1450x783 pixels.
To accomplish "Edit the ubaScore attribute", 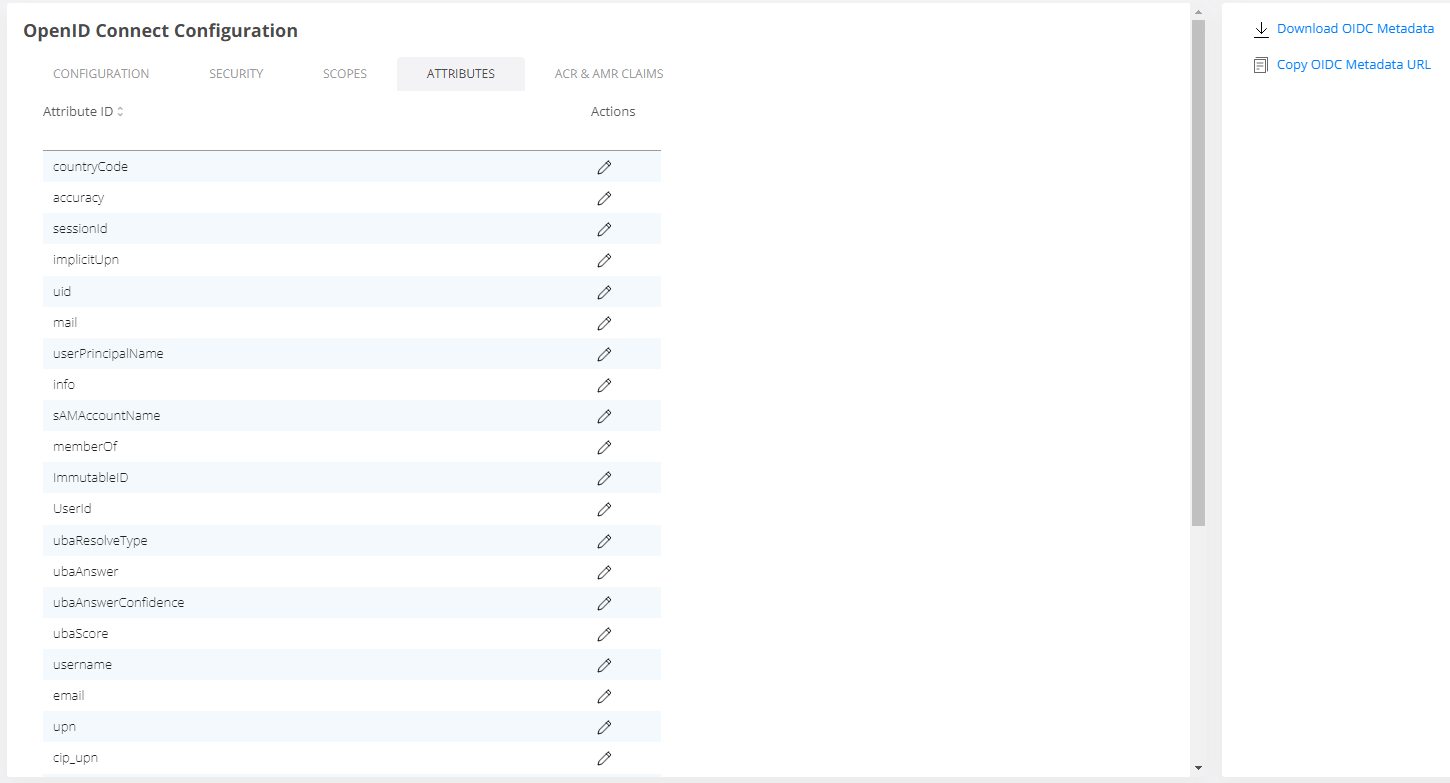I will [604, 634].
